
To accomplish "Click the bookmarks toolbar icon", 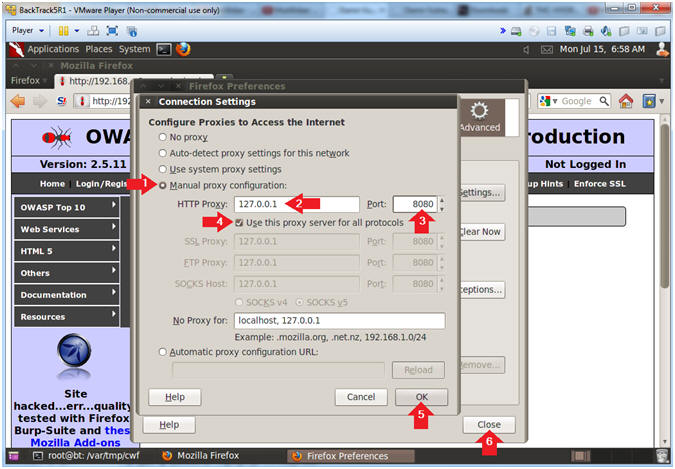I will pyautogui.click(x=649, y=102).
